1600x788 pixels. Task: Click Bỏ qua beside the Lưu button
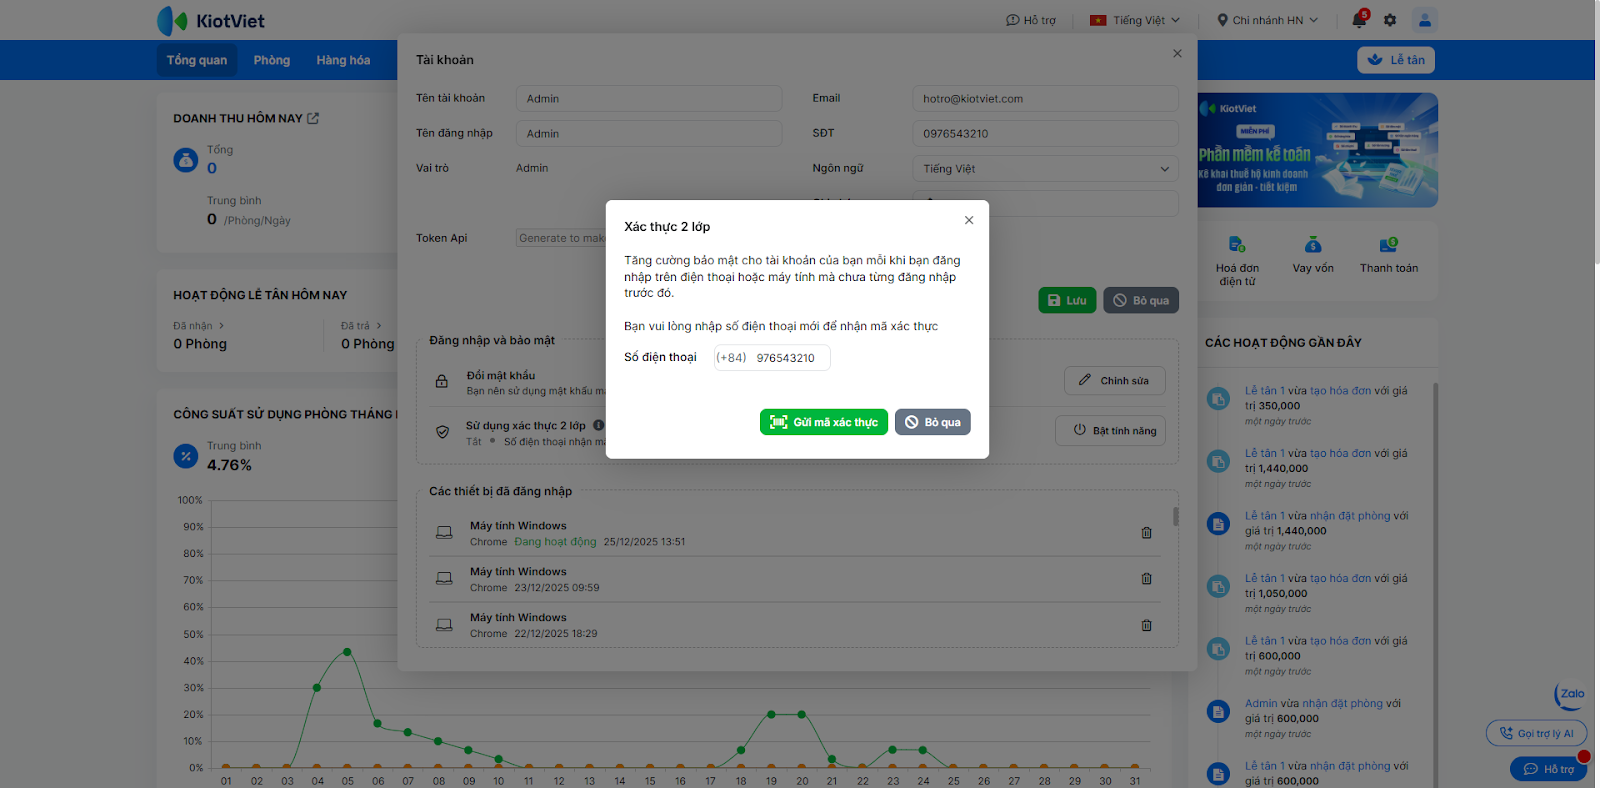[1141, 300]
